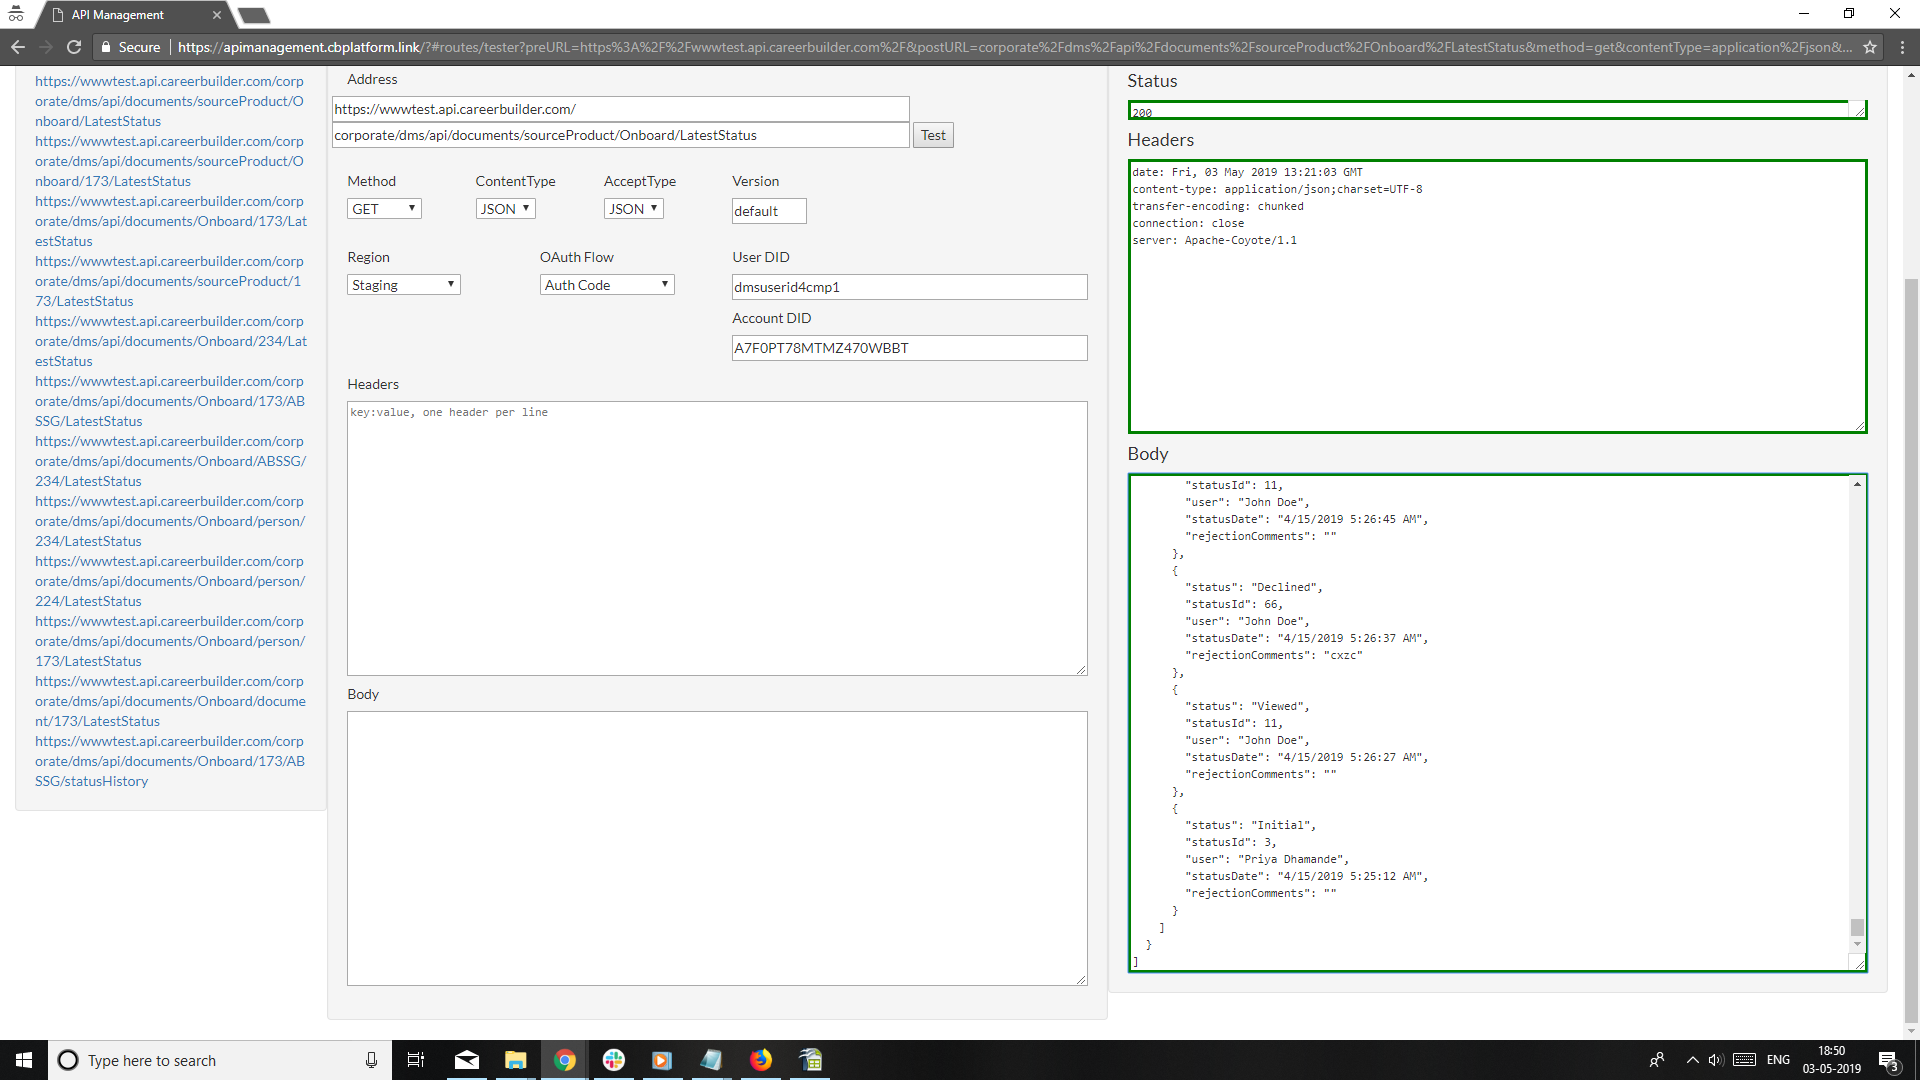Click the request Headers textarea

(717, 538)
